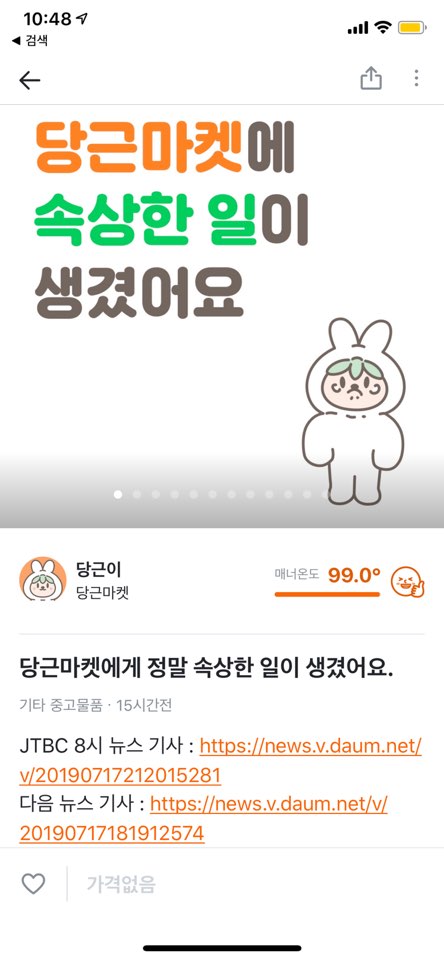Open 당근이 profile avatar
The image size is (444, 961).
coord(43,579)
